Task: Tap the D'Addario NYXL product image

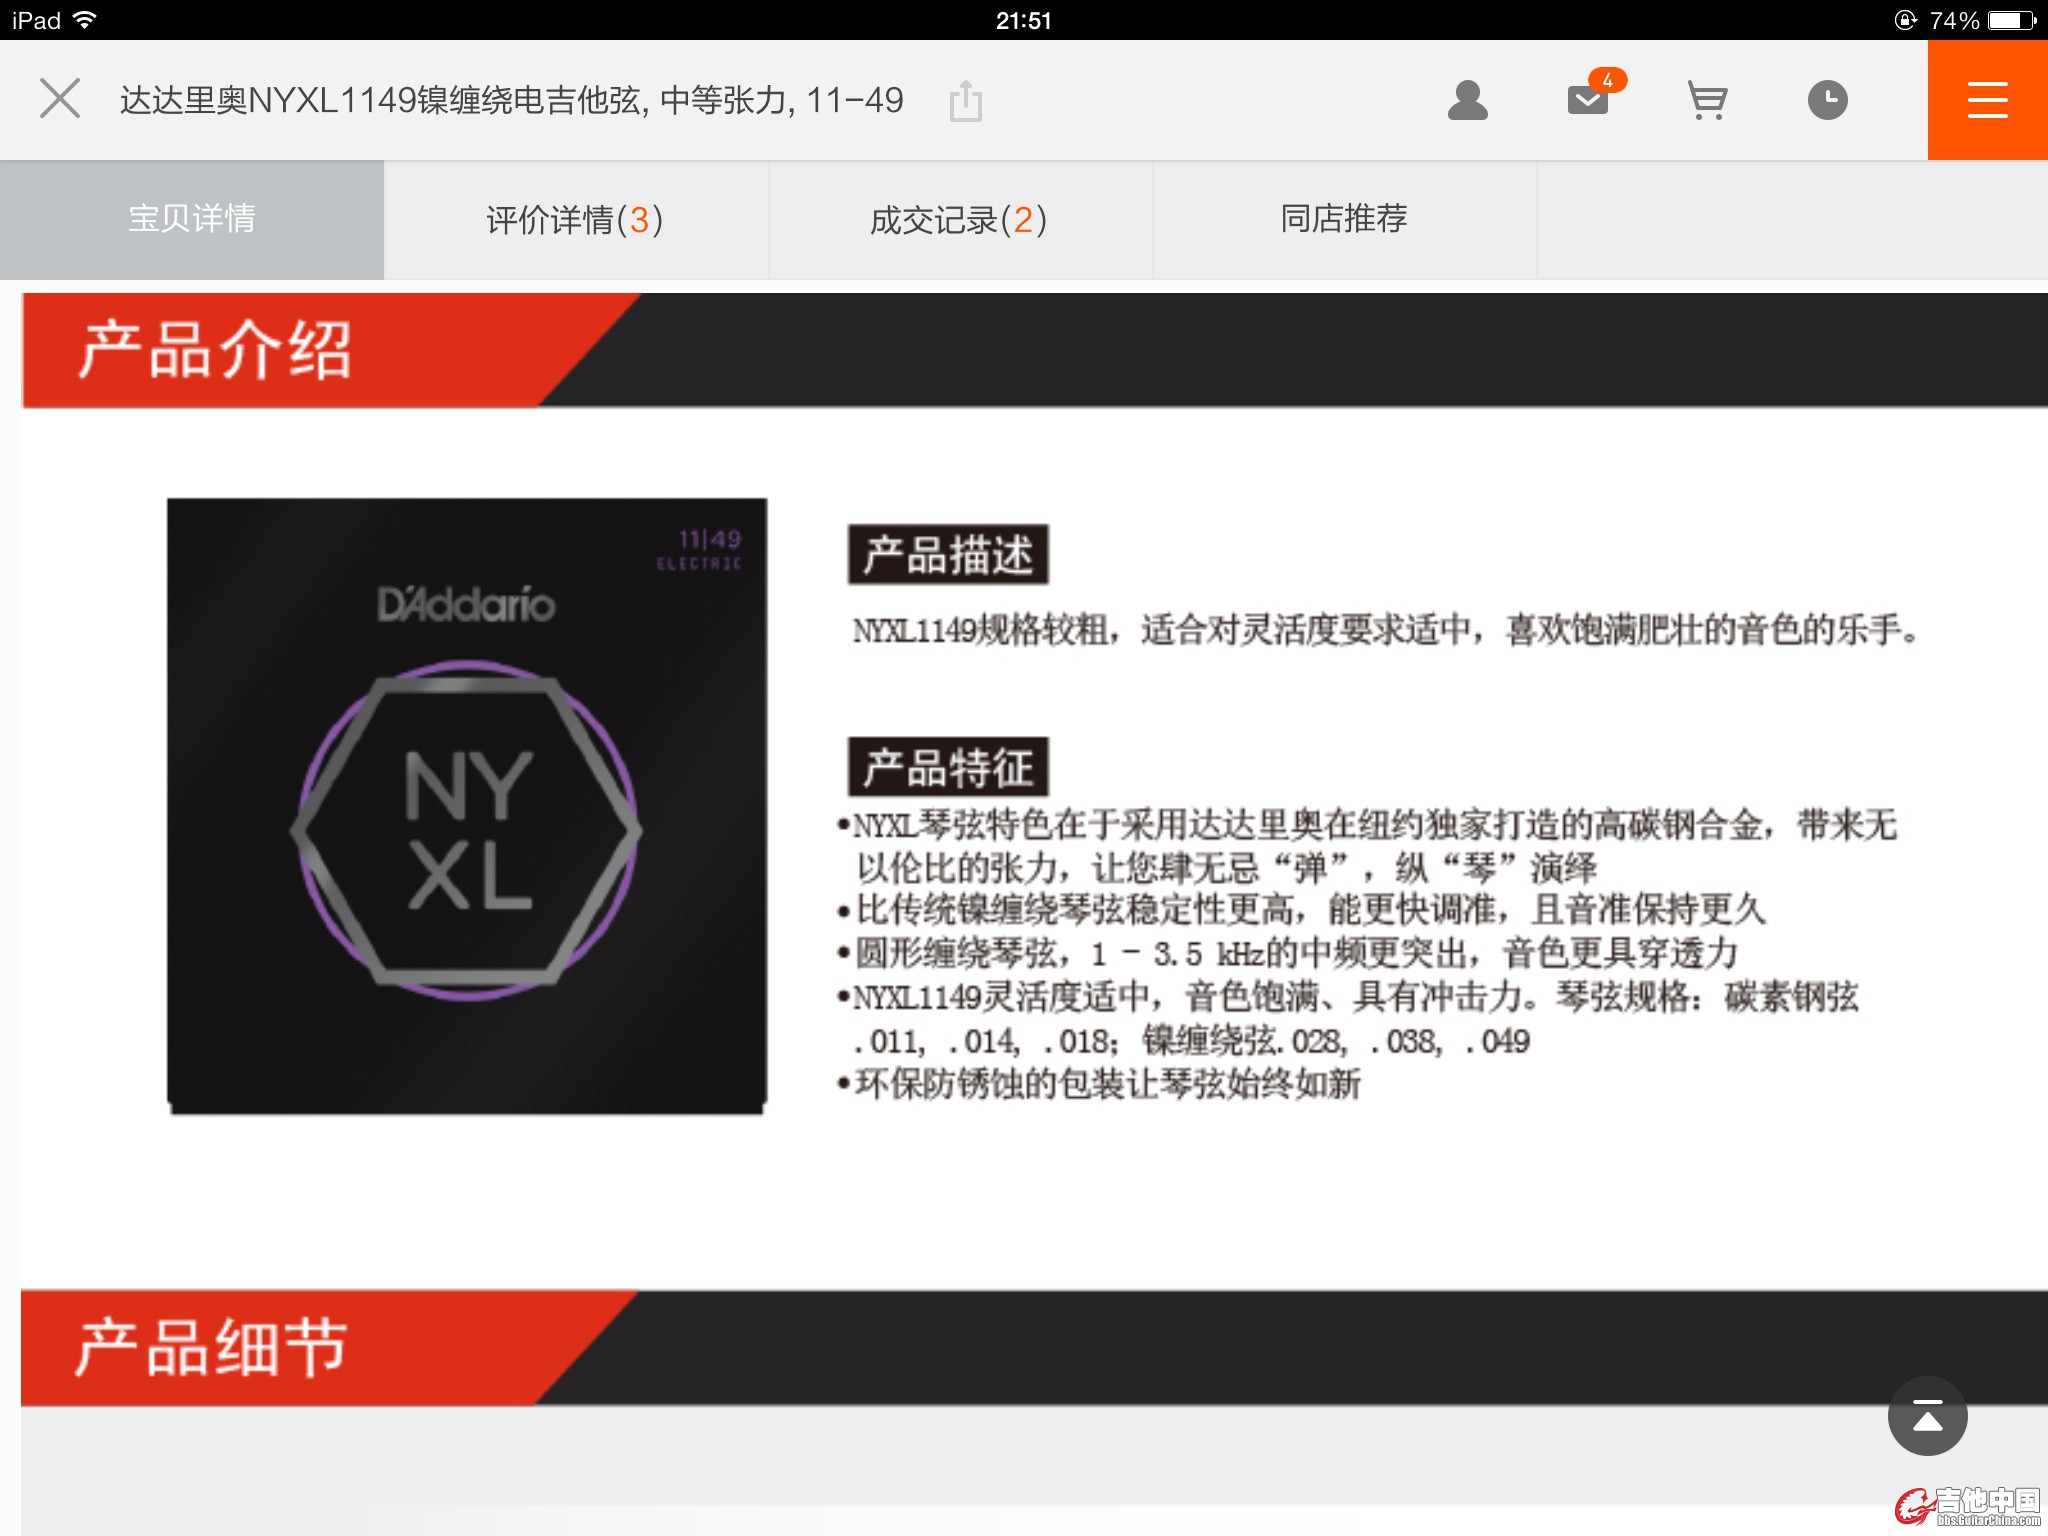Action: 467,806
